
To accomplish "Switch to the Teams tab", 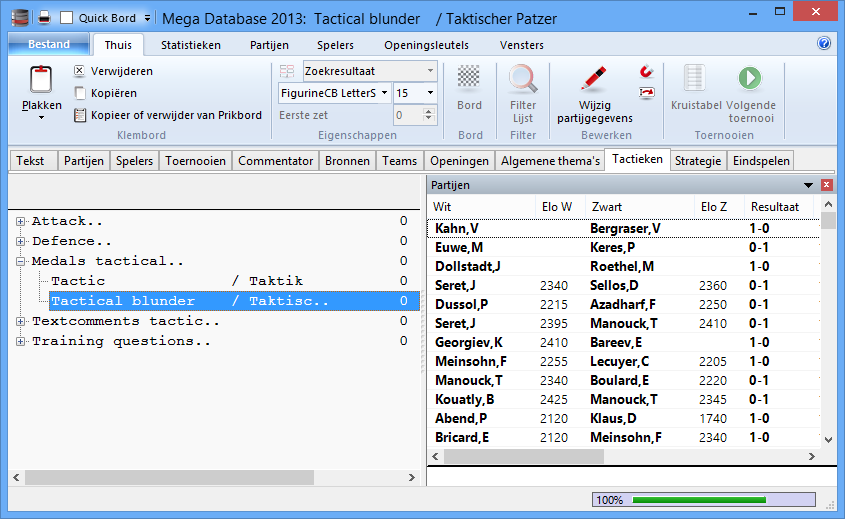I will (x=399, y=161).
